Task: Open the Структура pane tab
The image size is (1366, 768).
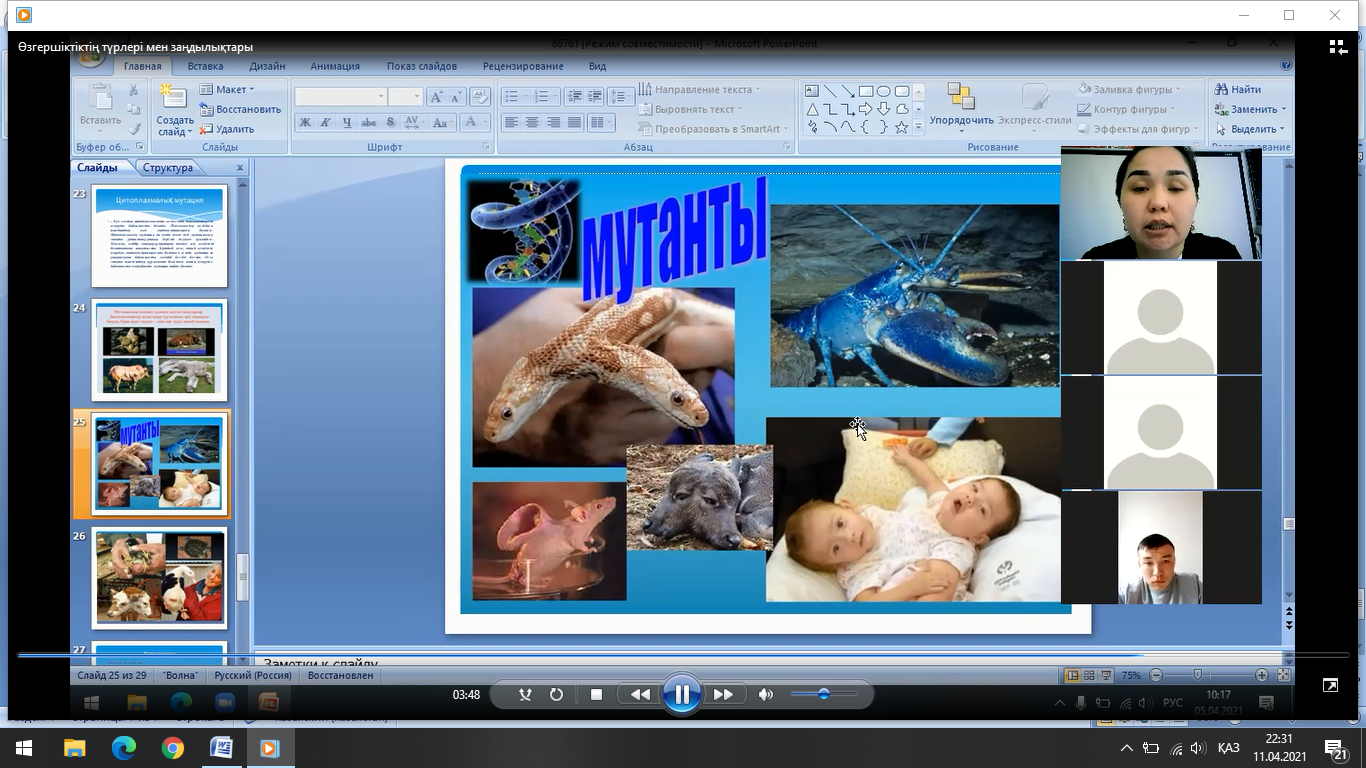Action: point(167,168)
